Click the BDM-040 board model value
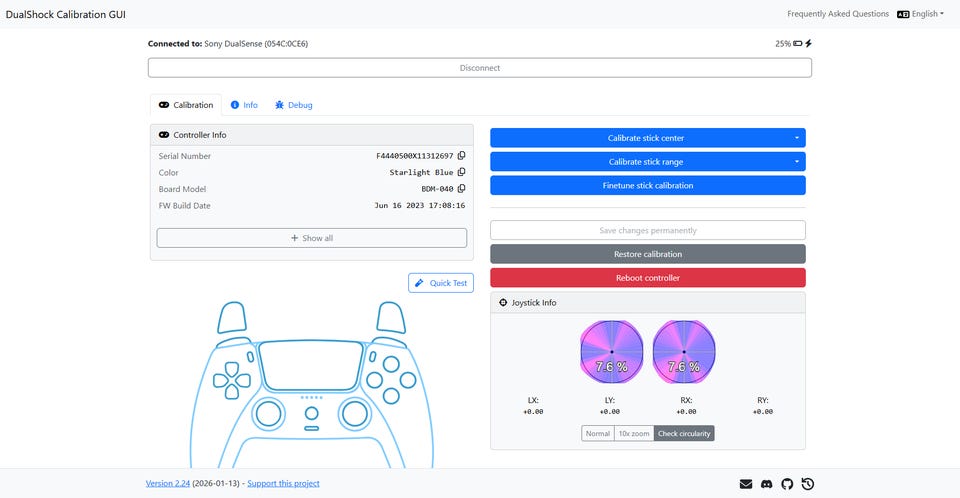 (x=437, y=189)
